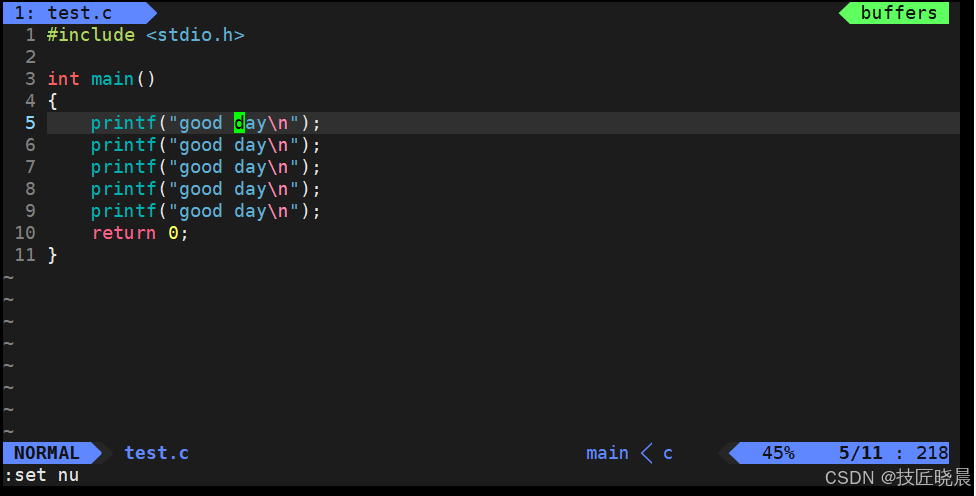The height and width of the screenshot is (496, 976).
Task: Click the word 'day' on line 8
Action: pyautogui.click(x=250, y=189)
